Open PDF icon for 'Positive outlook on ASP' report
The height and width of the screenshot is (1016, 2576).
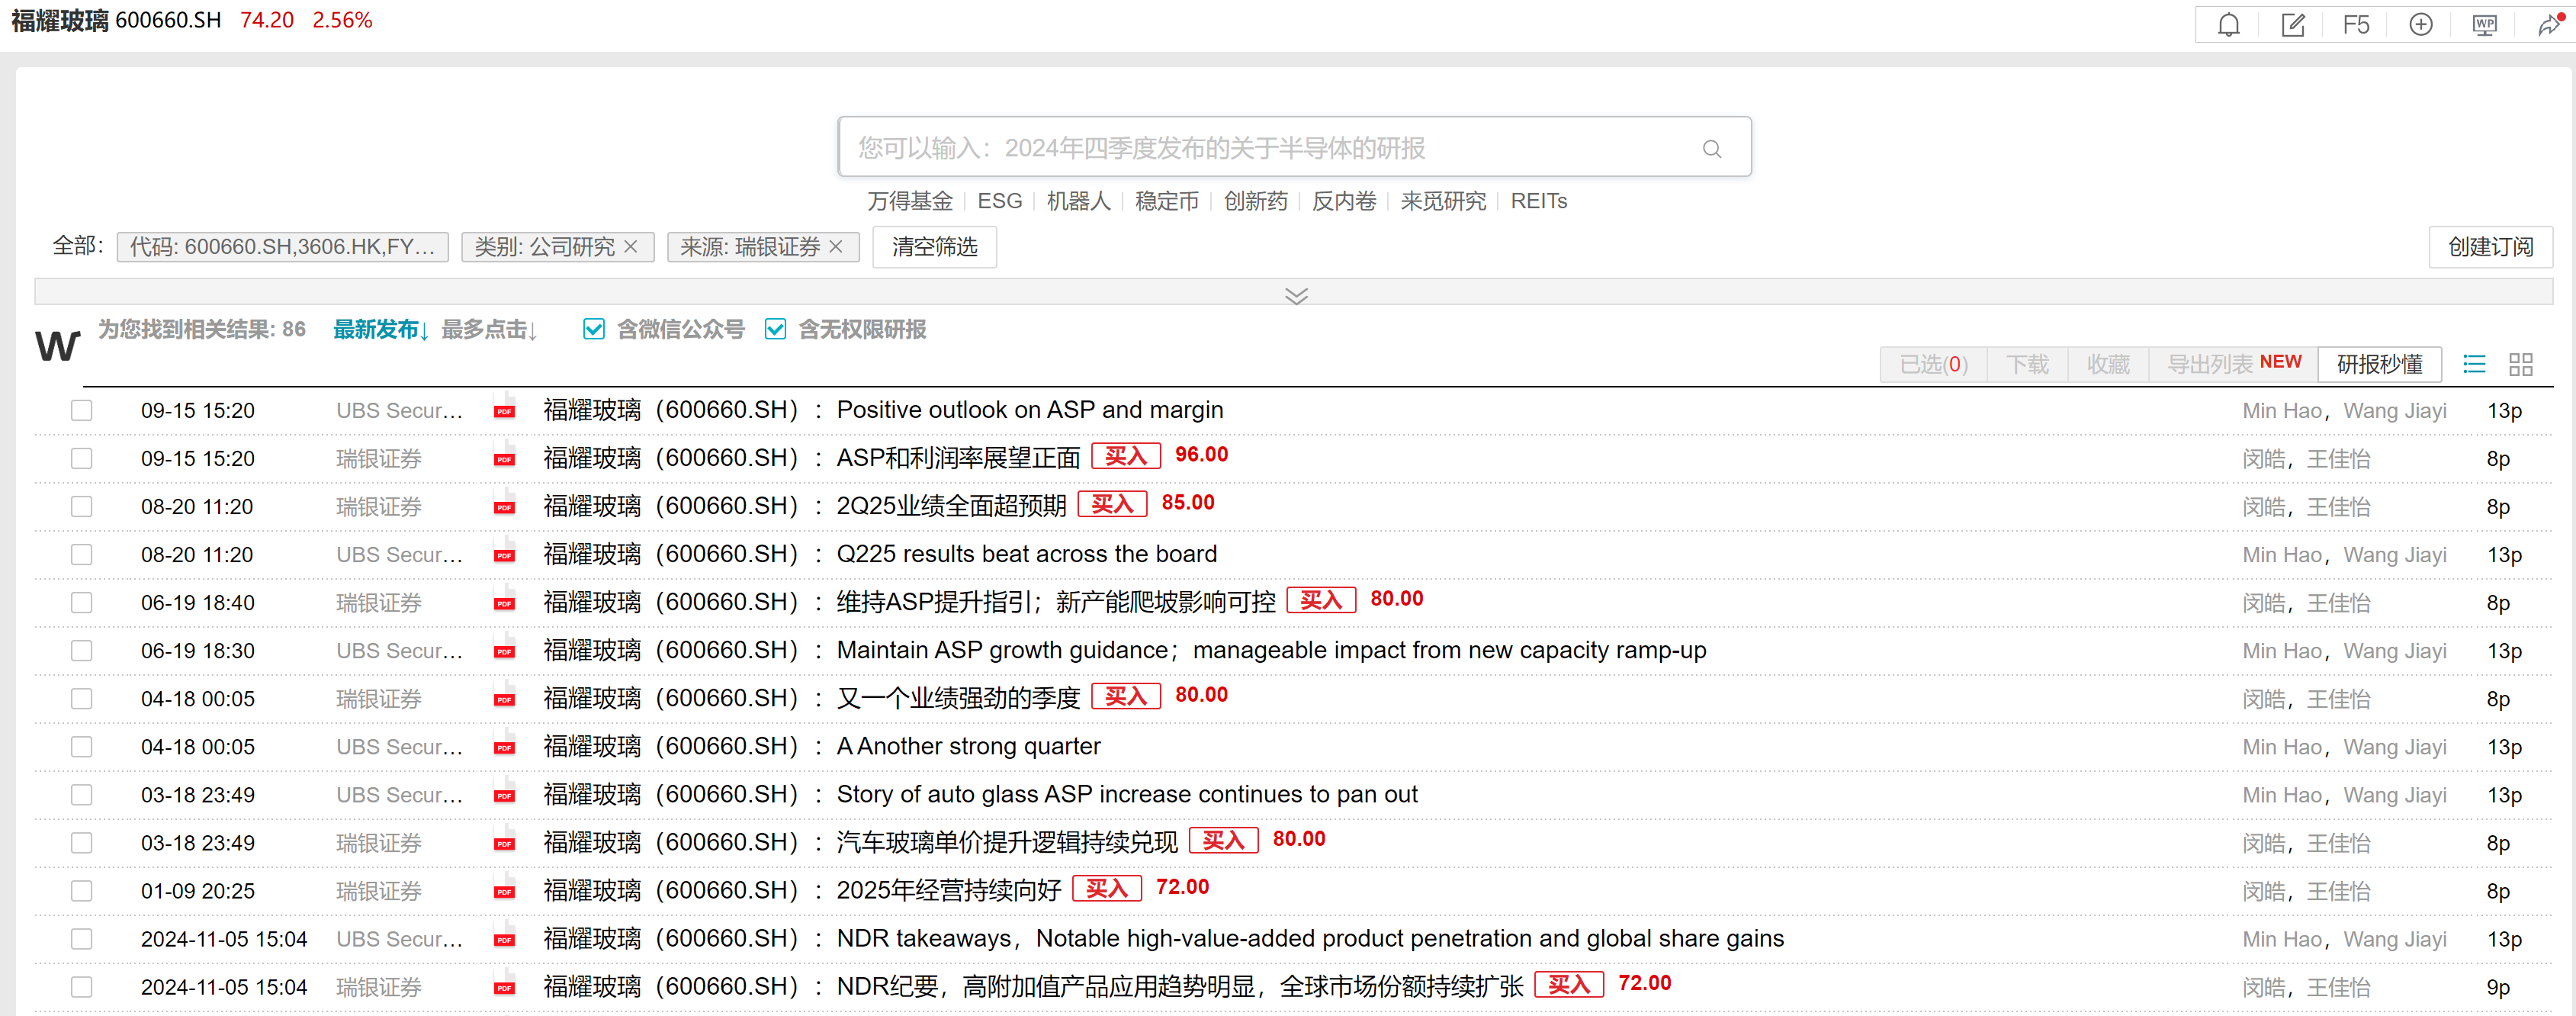point(504,410)
